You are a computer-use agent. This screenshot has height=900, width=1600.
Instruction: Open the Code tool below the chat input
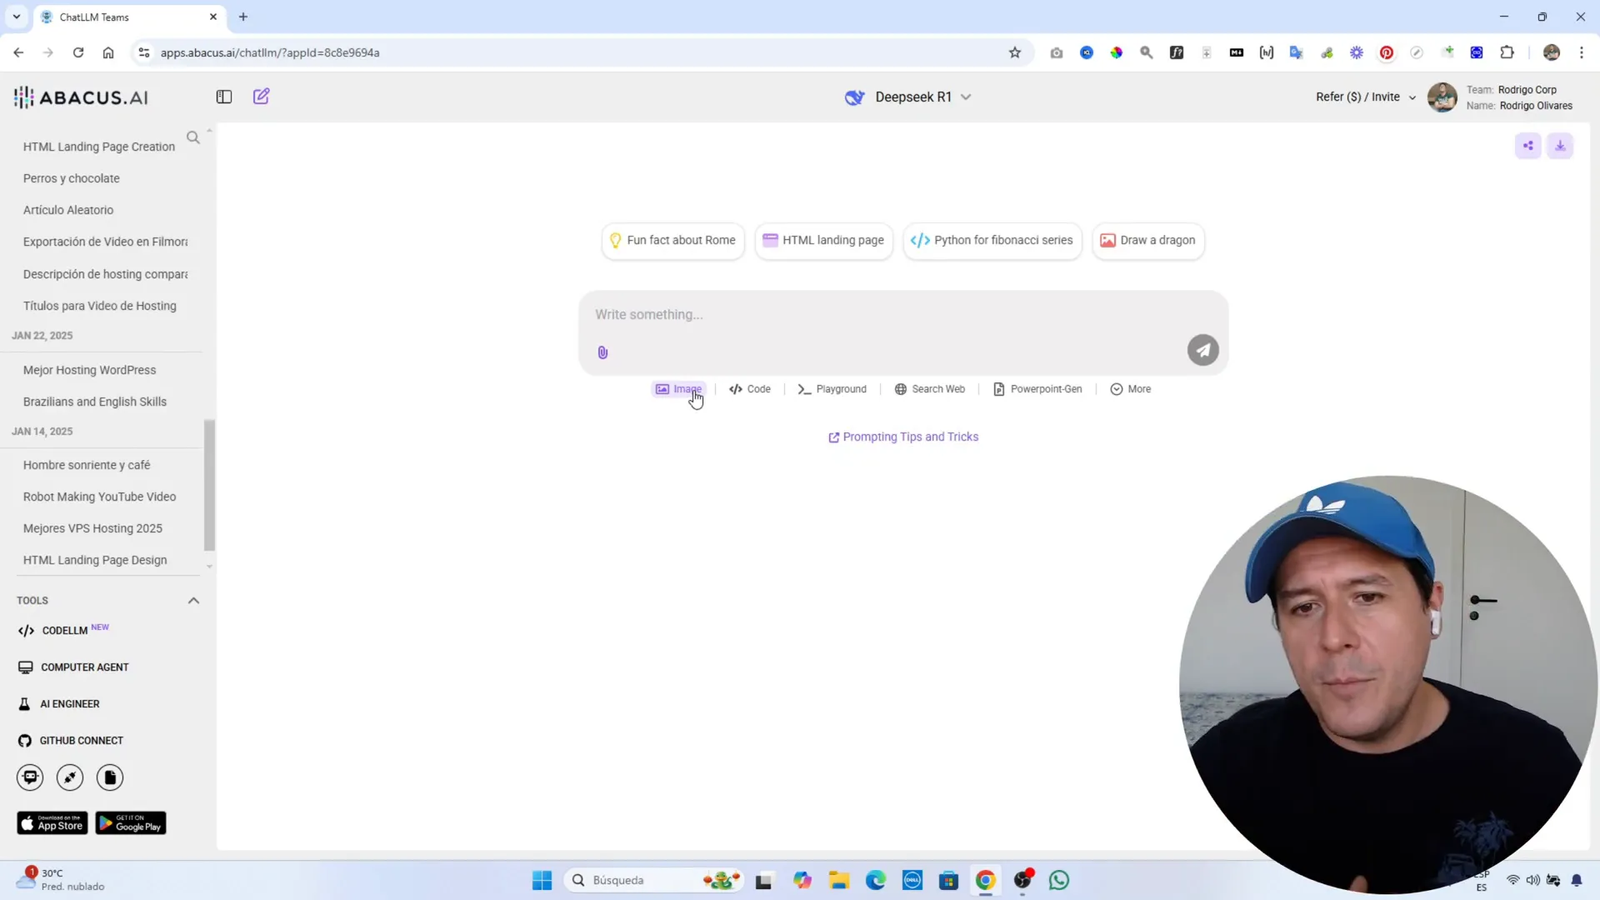click(750, 389)
